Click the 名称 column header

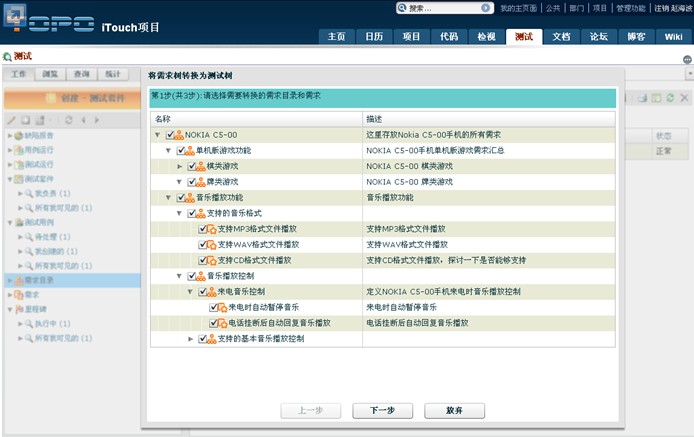pyautogui.click(x=256, y=119)
